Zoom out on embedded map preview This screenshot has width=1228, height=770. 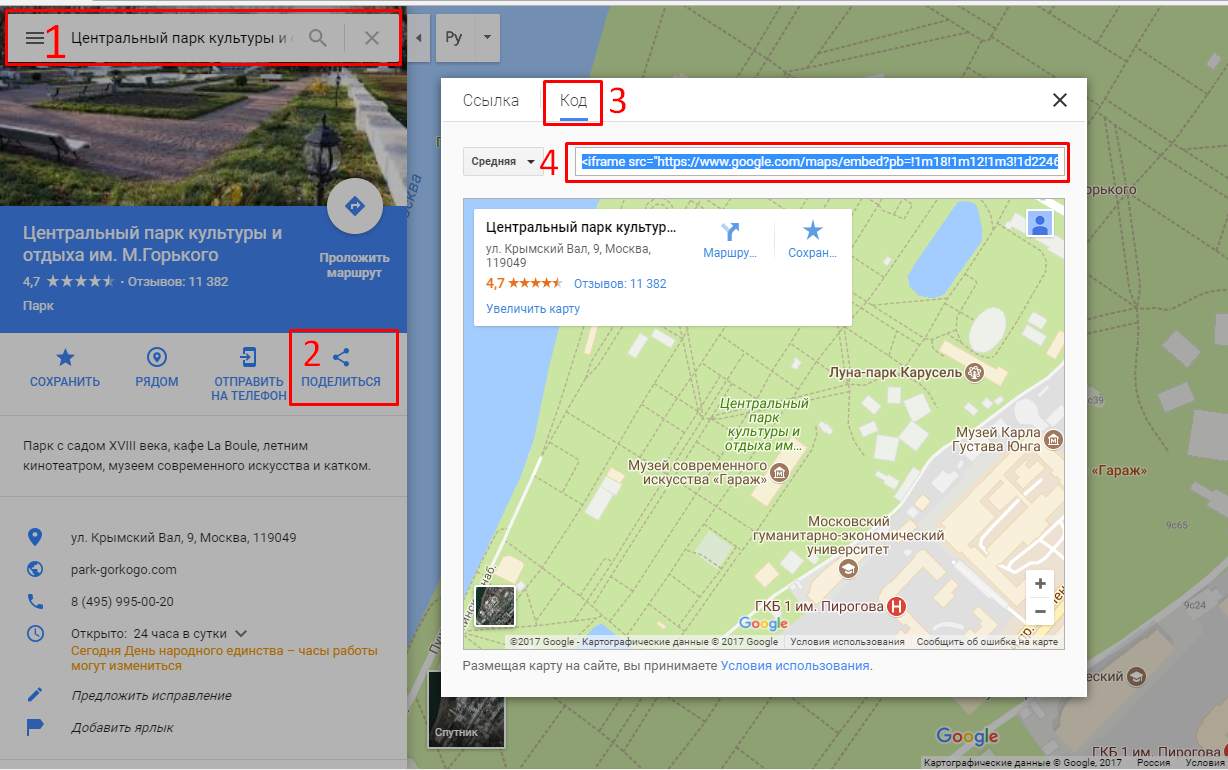1040,611
